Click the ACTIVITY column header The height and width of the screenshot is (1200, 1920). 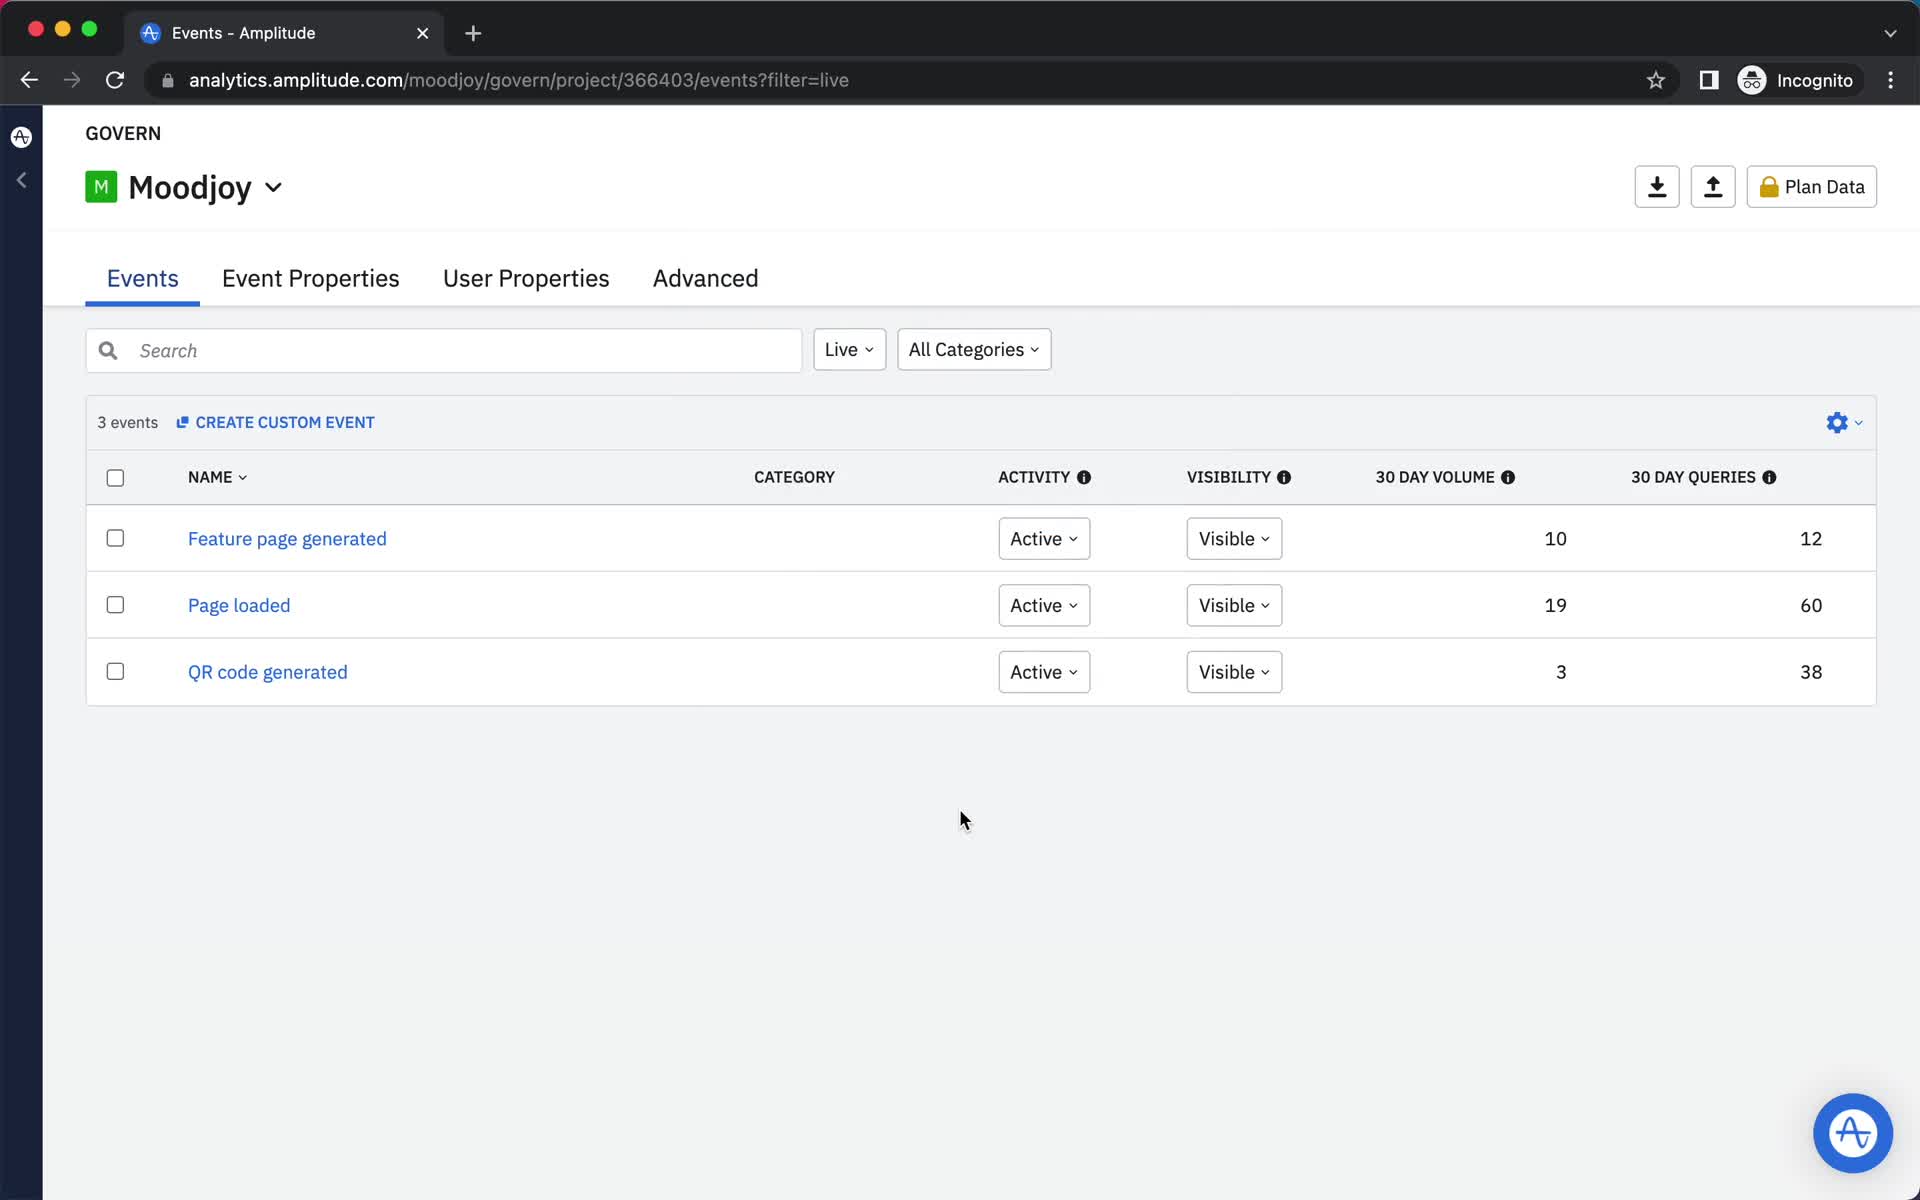pyautogui.click(x=1034, y=478)
